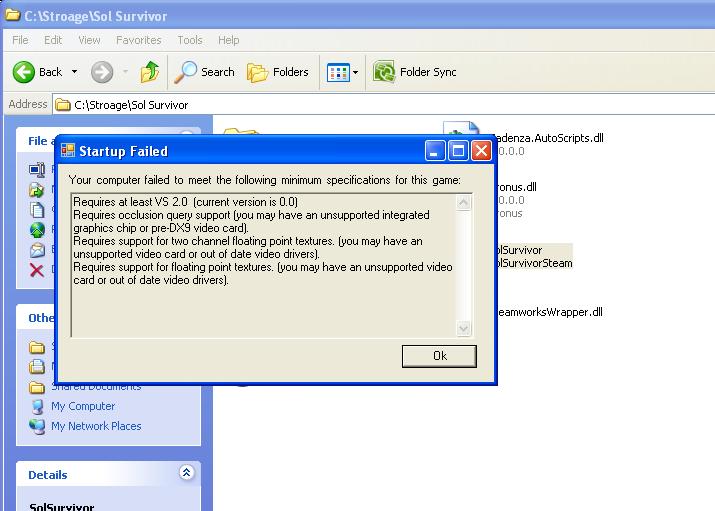Open the My Network Places link

point(96,426)
